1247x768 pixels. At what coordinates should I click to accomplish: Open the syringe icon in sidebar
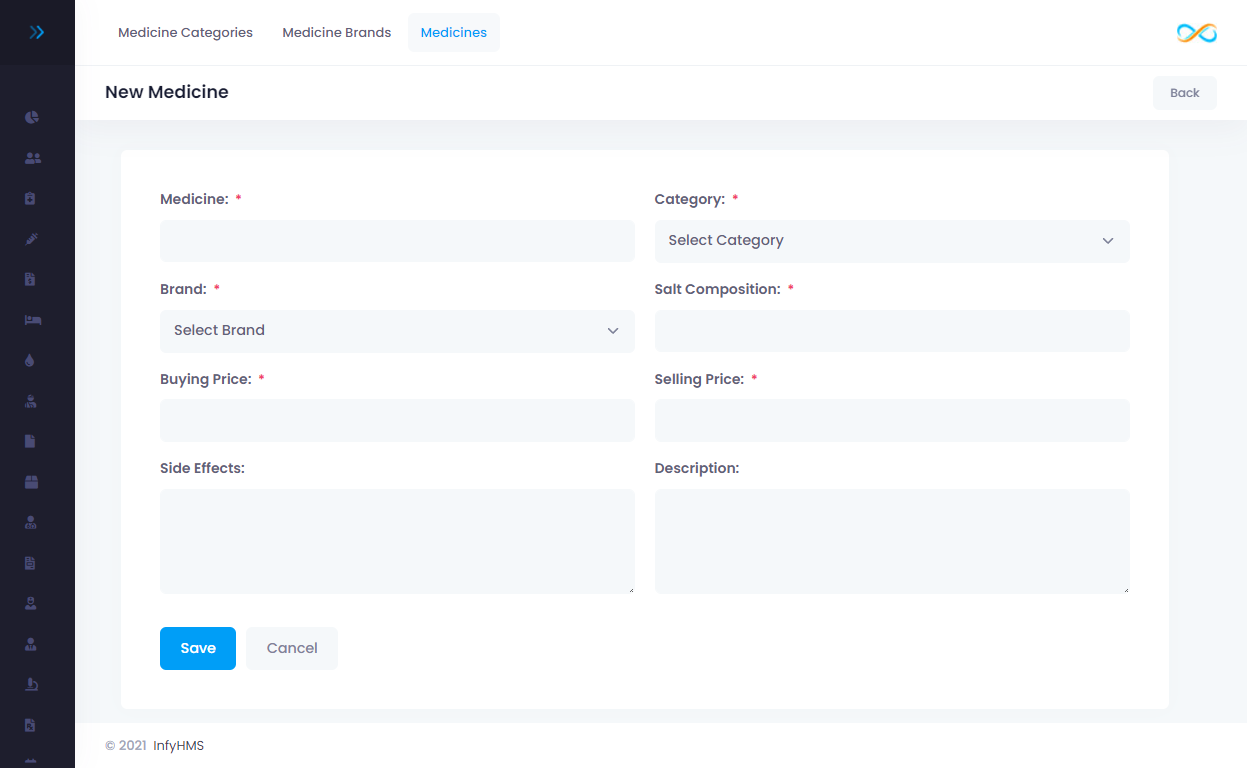[x=32, y=239]
